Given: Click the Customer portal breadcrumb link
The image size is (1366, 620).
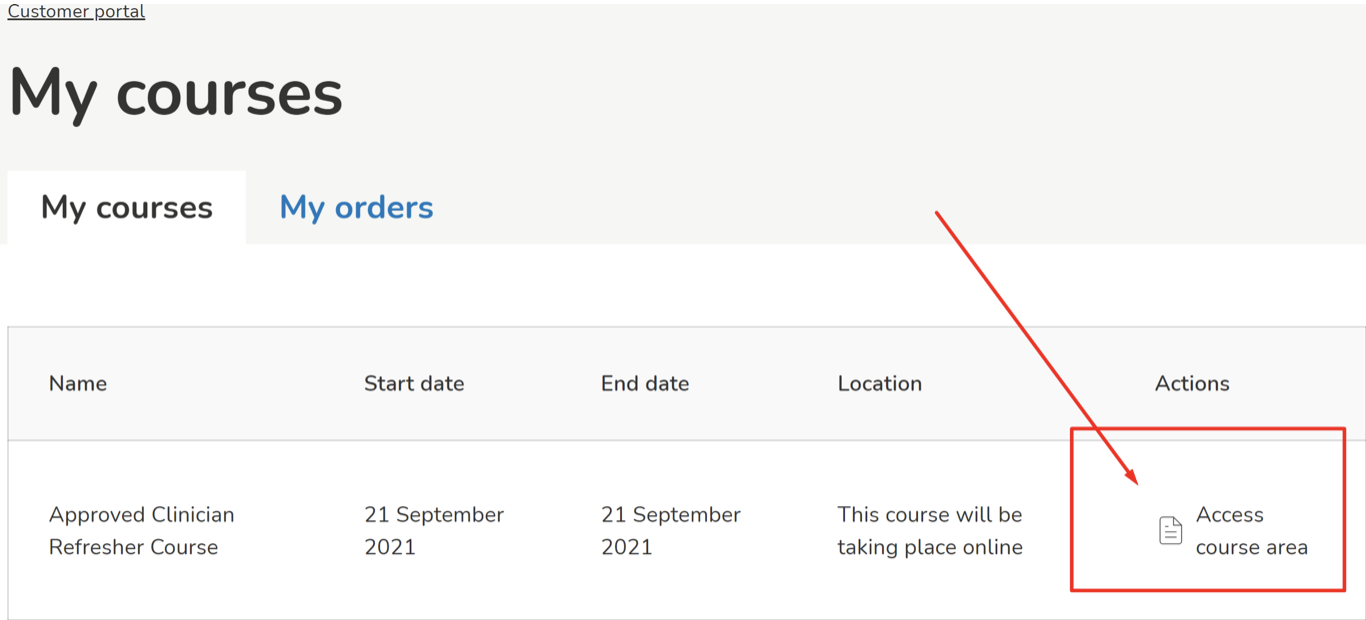Looking at the screenshot, I should [x=76, y=11].
